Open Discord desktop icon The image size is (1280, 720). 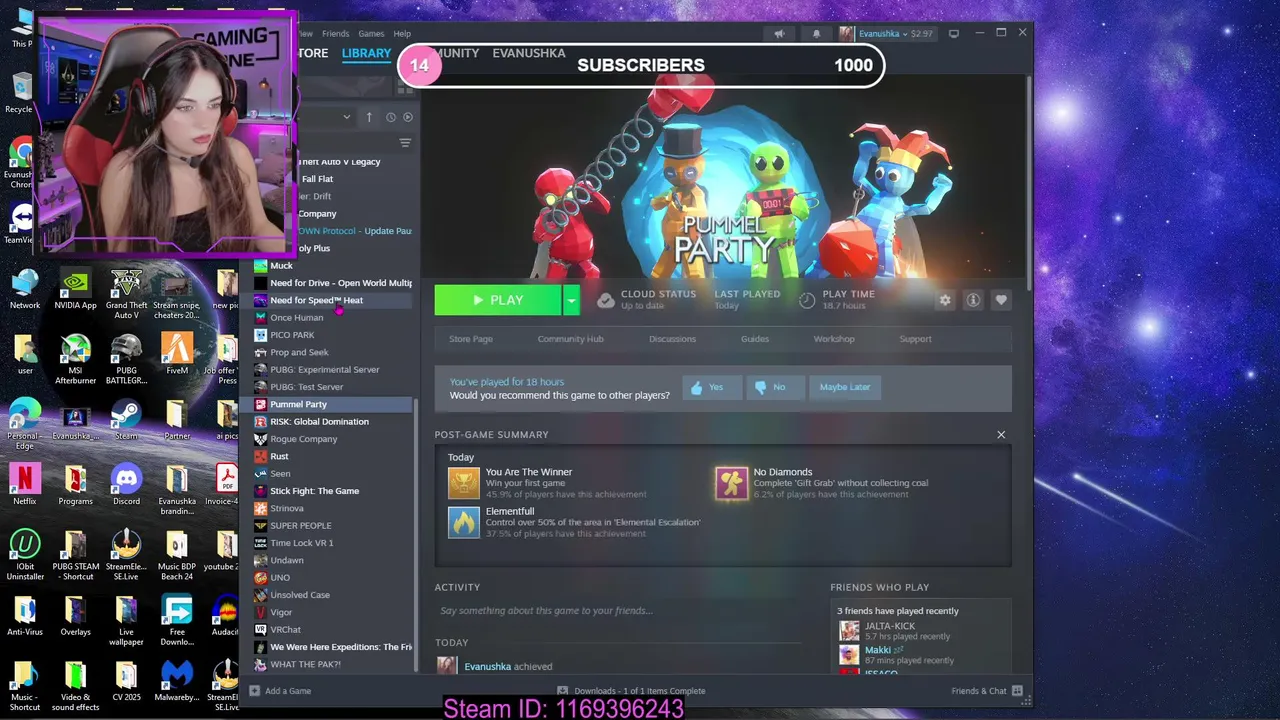126,485
